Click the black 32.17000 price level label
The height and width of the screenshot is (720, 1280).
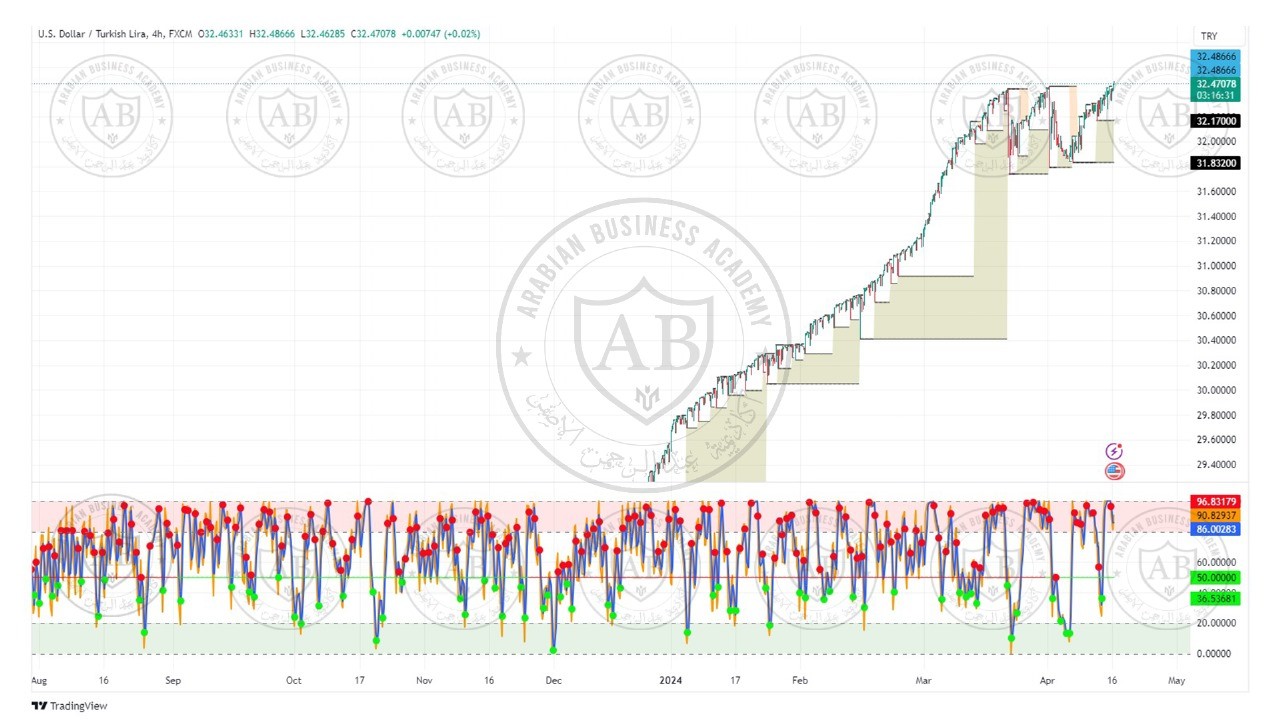click(1216, 121)
